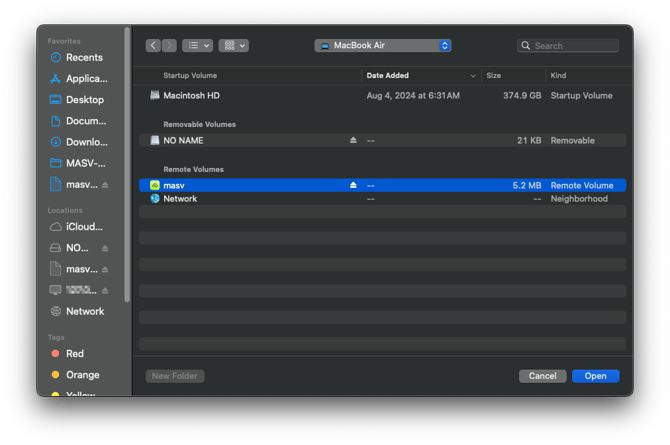Filter by the Orange tag

pyautogui.click(x=75, y=375)
